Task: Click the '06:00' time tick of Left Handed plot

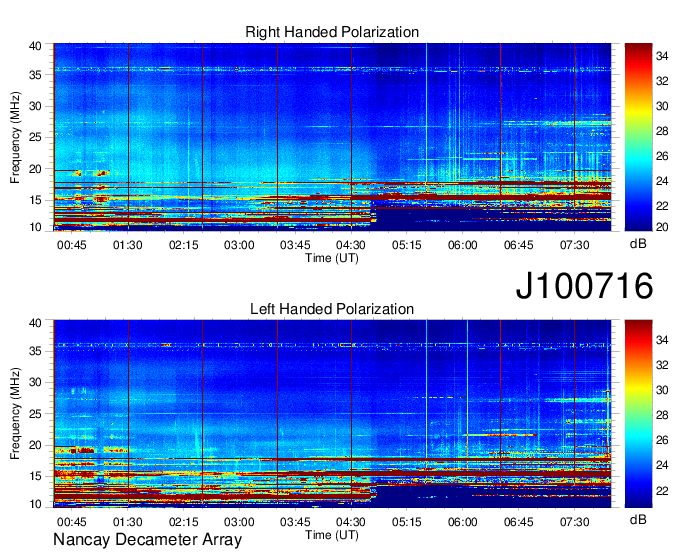Action: click(x=462, y=522)
